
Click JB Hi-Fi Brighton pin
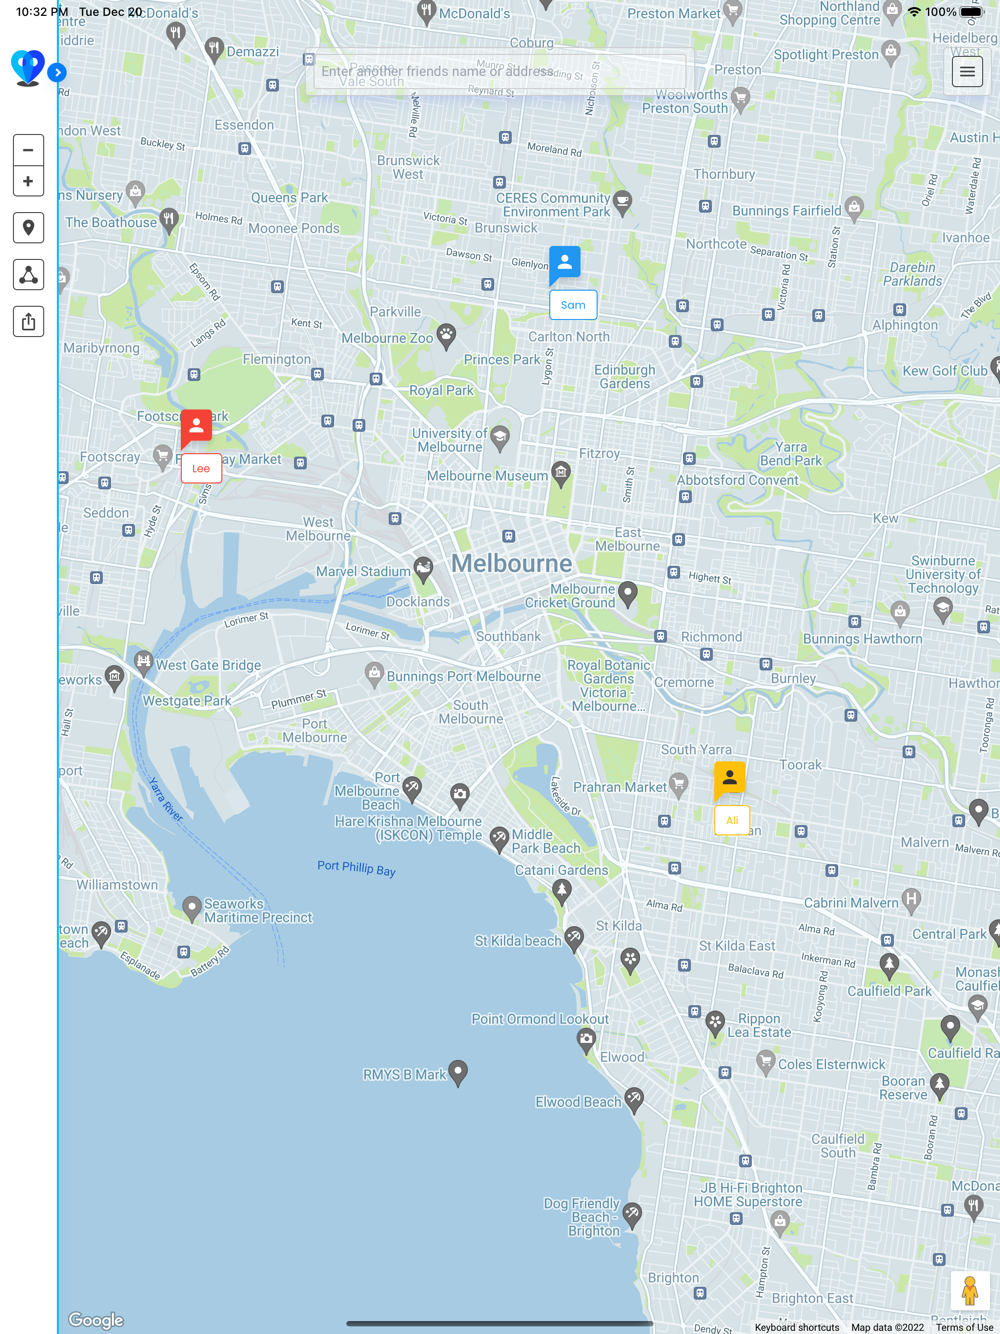click(x=780, y=1221)
